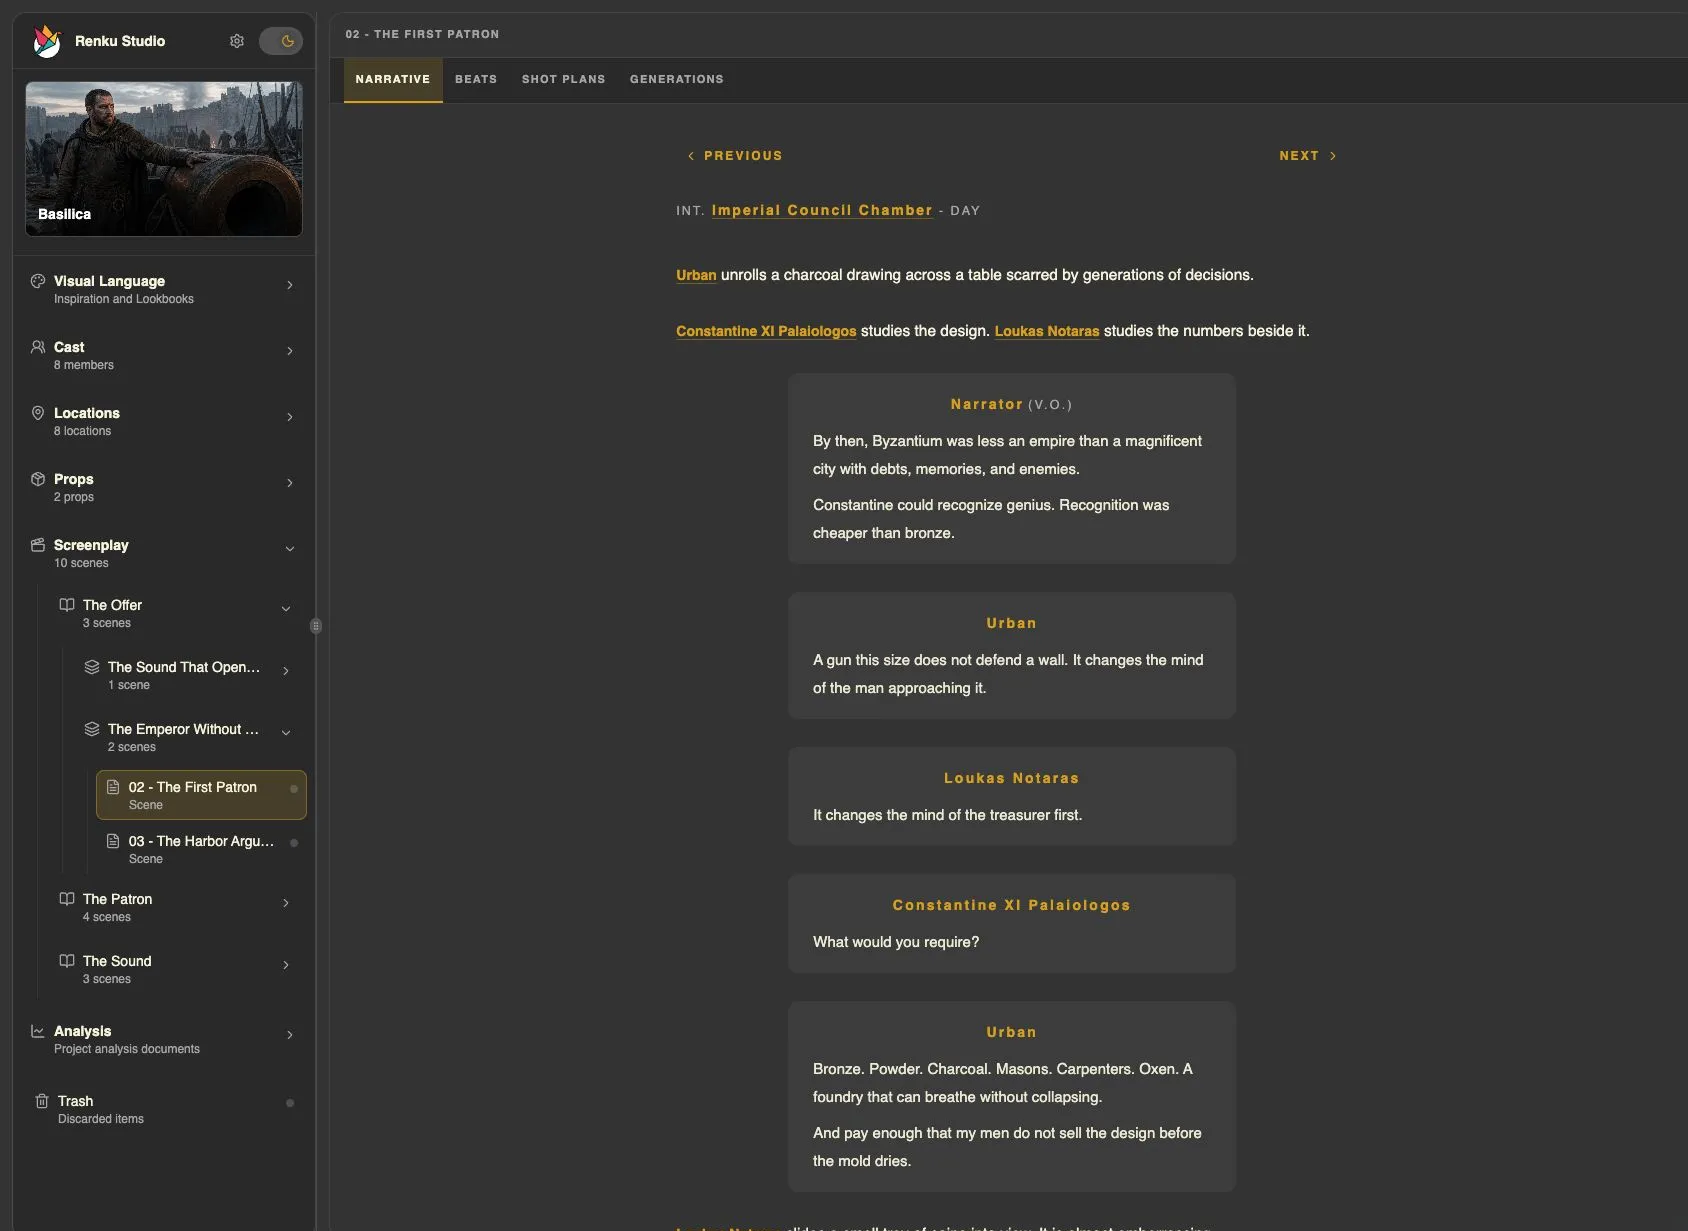Click the book icon beside The Offer
1688x1231 pixels.
point(67,605)
